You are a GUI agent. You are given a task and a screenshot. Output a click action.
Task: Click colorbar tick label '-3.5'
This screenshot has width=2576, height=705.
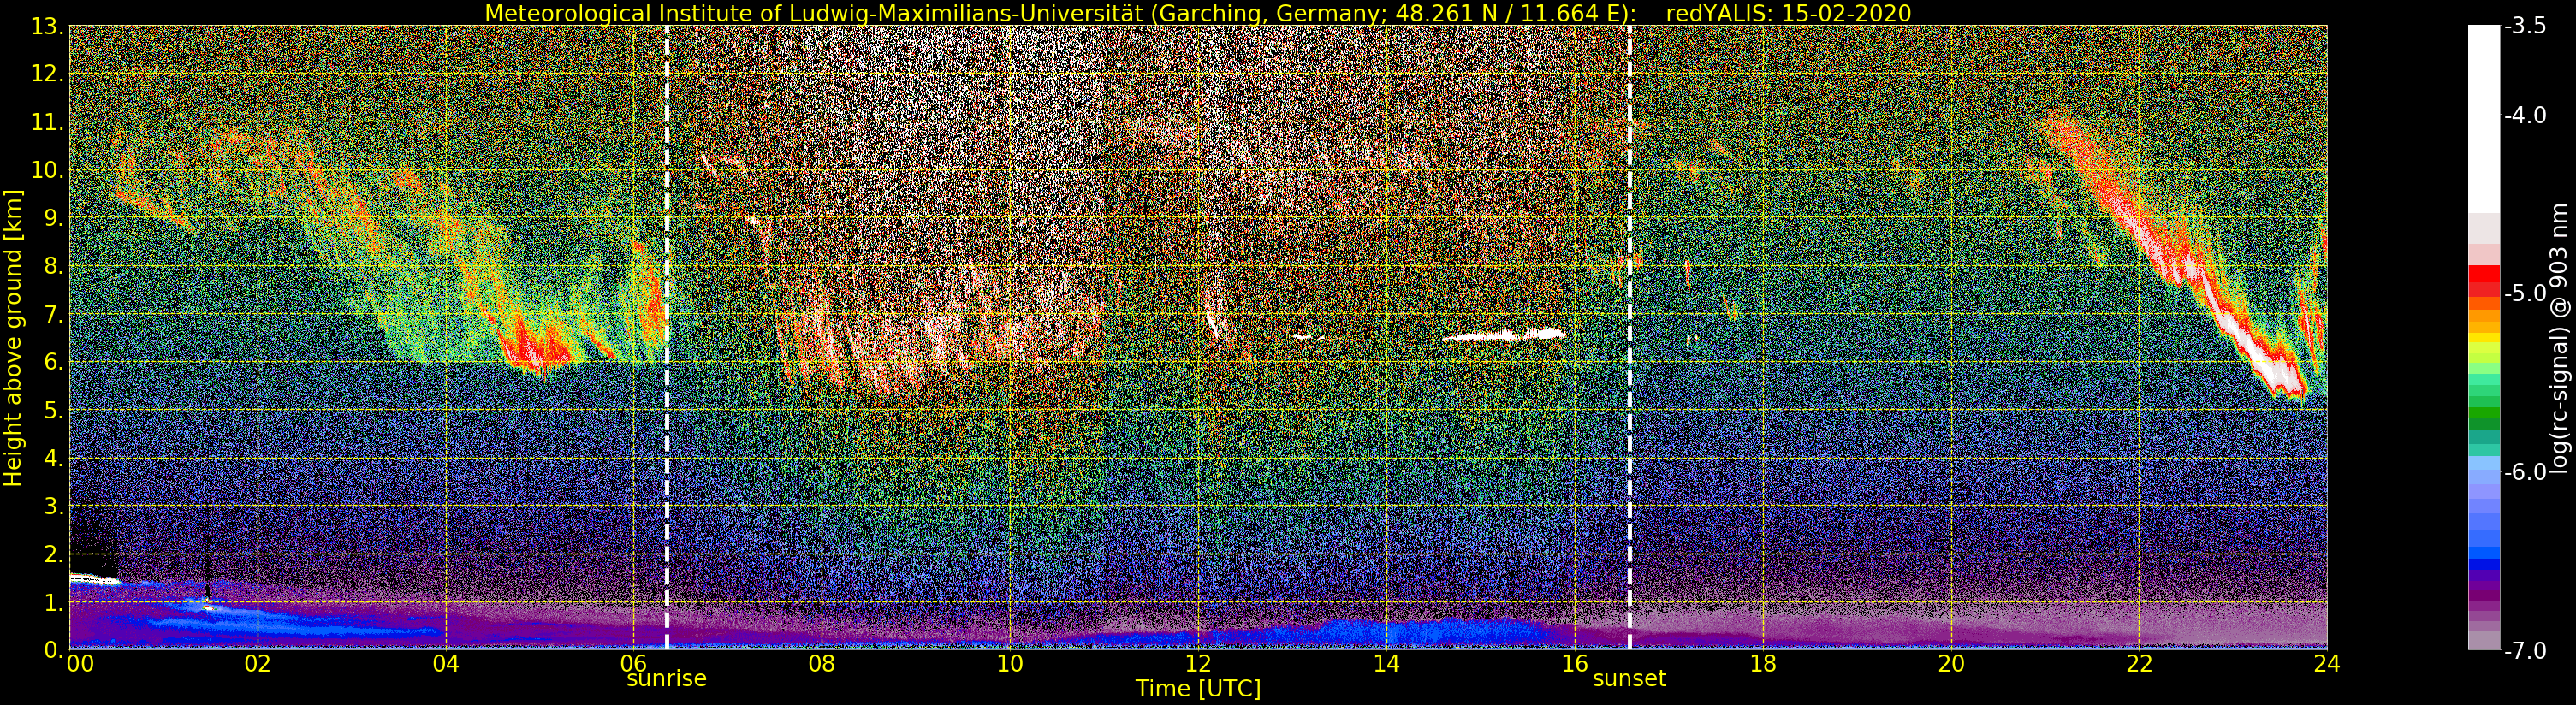point(2525,27)
